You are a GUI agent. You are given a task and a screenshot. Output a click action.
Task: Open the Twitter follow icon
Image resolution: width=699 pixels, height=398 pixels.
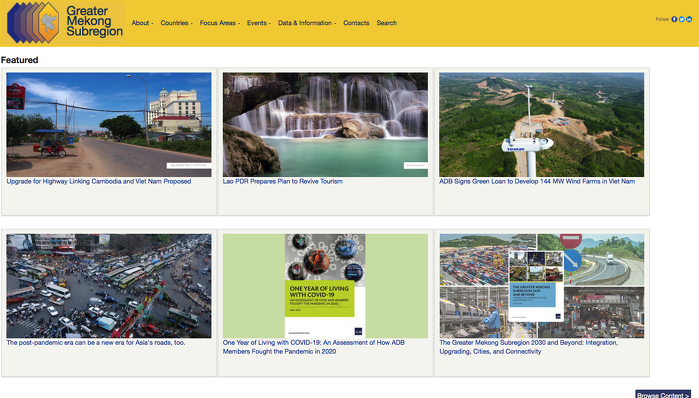tap(682, 19)
